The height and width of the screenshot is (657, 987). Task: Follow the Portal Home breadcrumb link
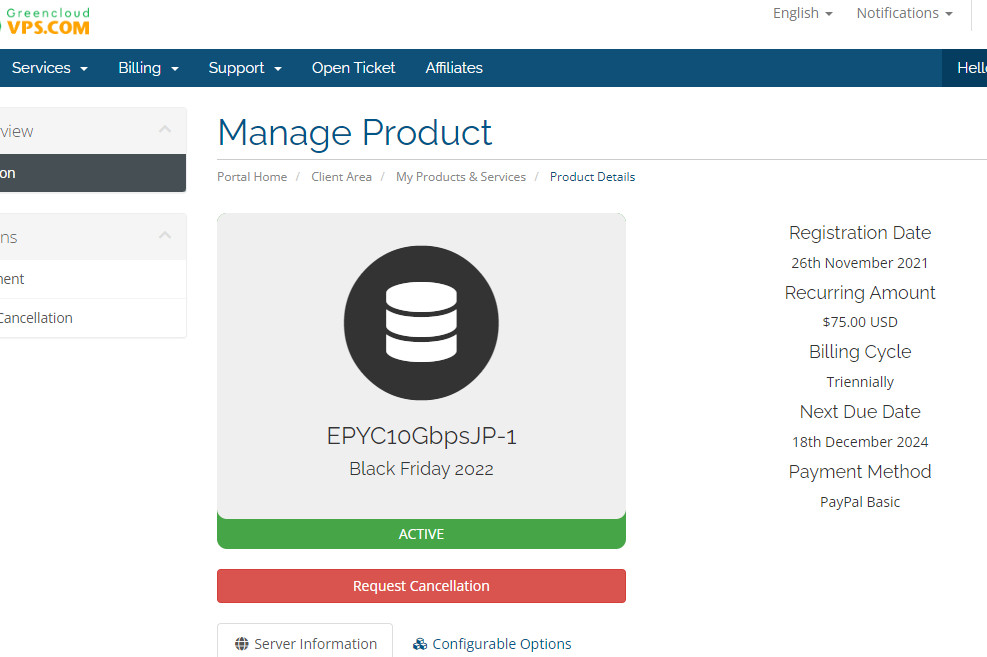click(252, 177)
